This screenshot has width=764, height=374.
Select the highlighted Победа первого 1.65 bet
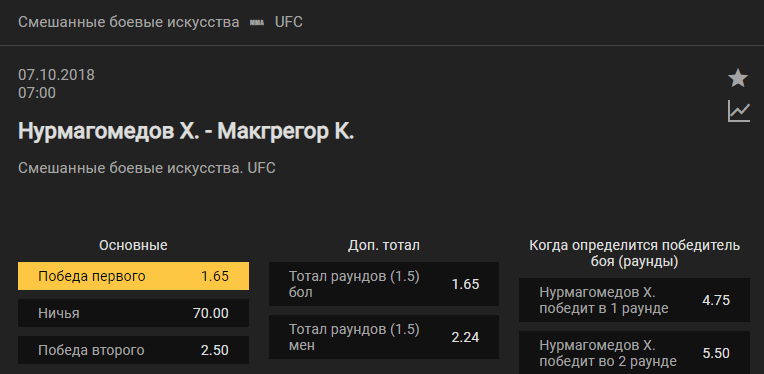pos(134,276)
